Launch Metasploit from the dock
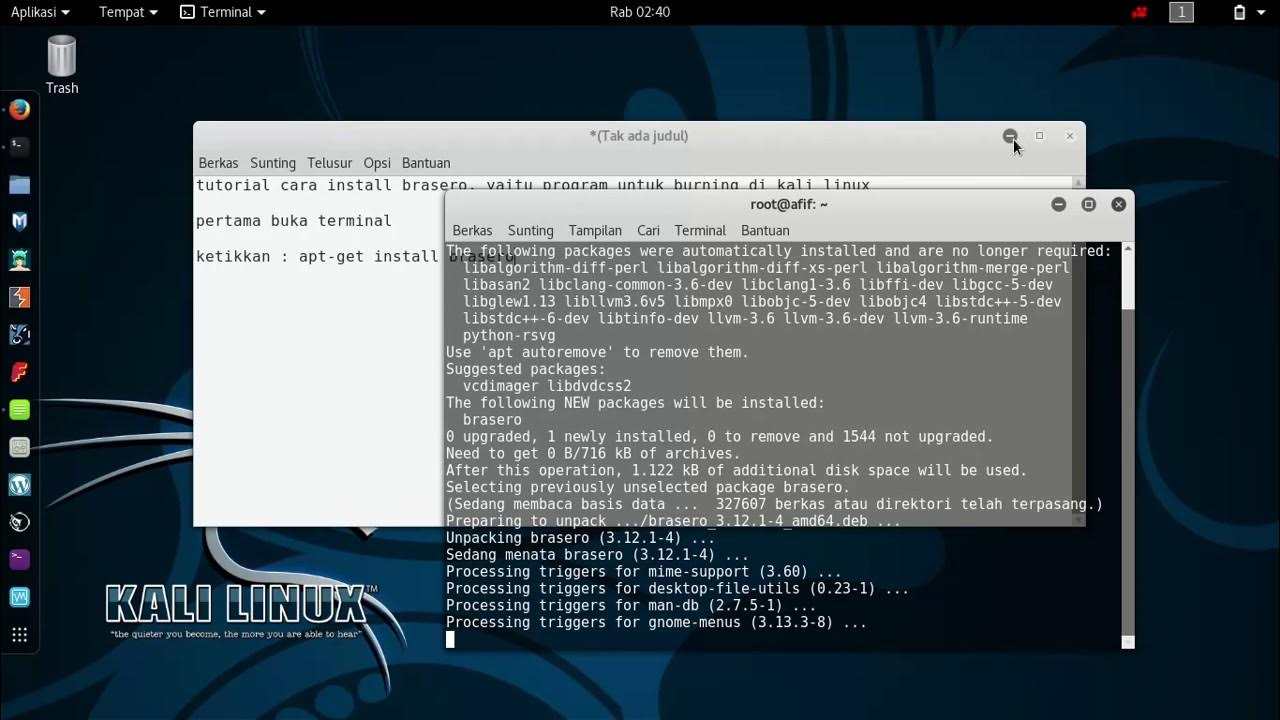Image resolution: width=1280 pixels, height=720 pixels. (20, 222)
